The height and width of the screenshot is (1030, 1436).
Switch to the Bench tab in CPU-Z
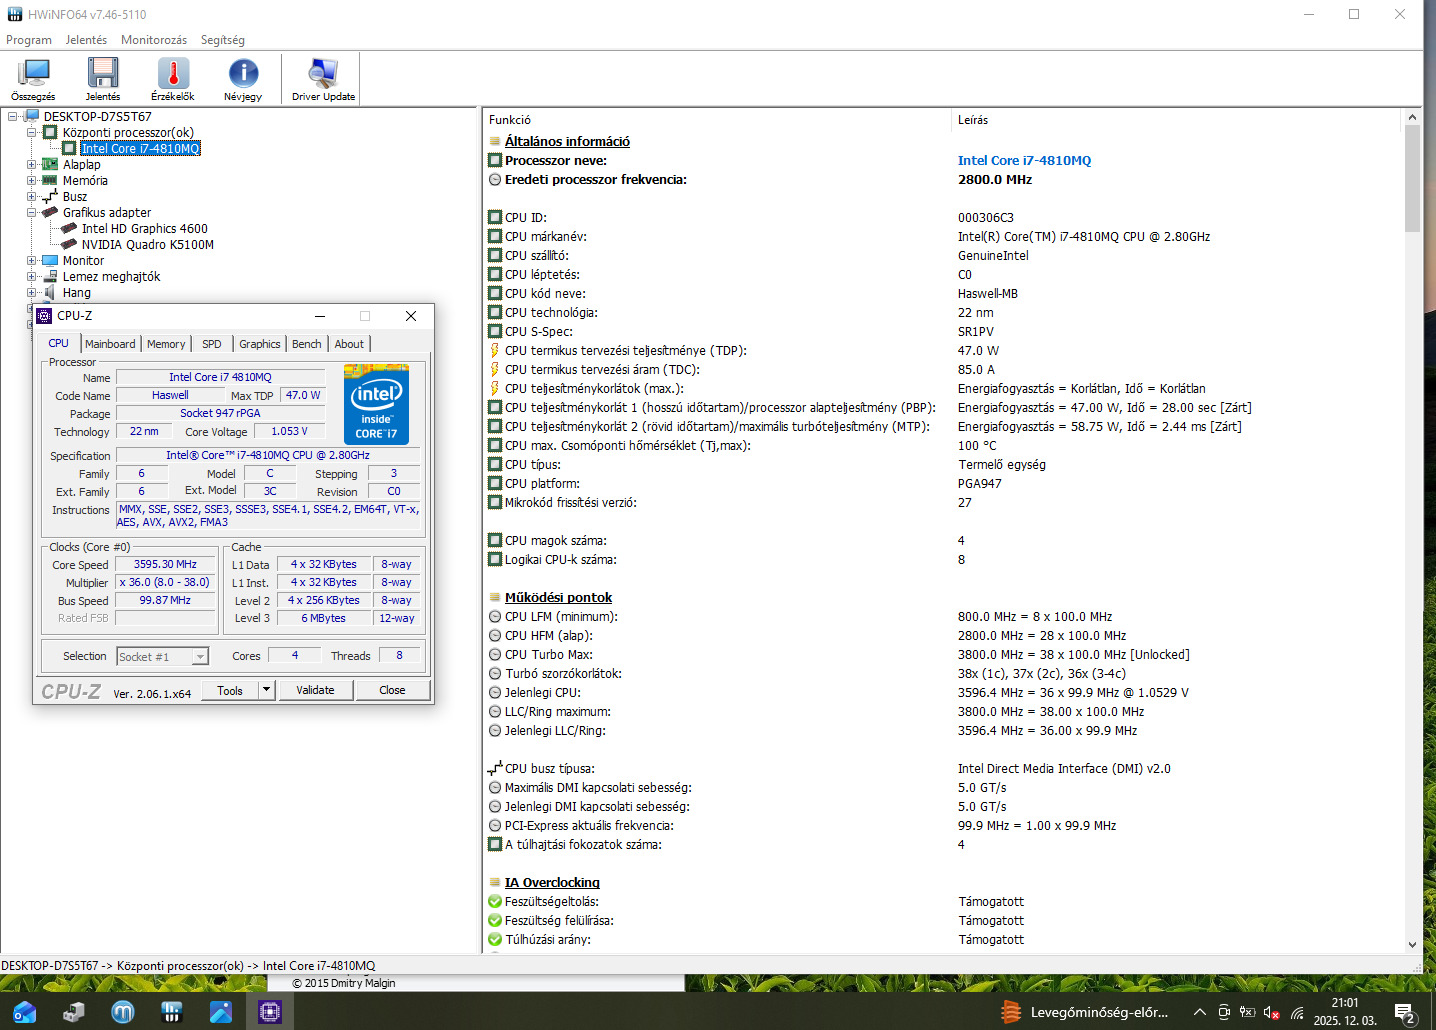pos(307,344)
